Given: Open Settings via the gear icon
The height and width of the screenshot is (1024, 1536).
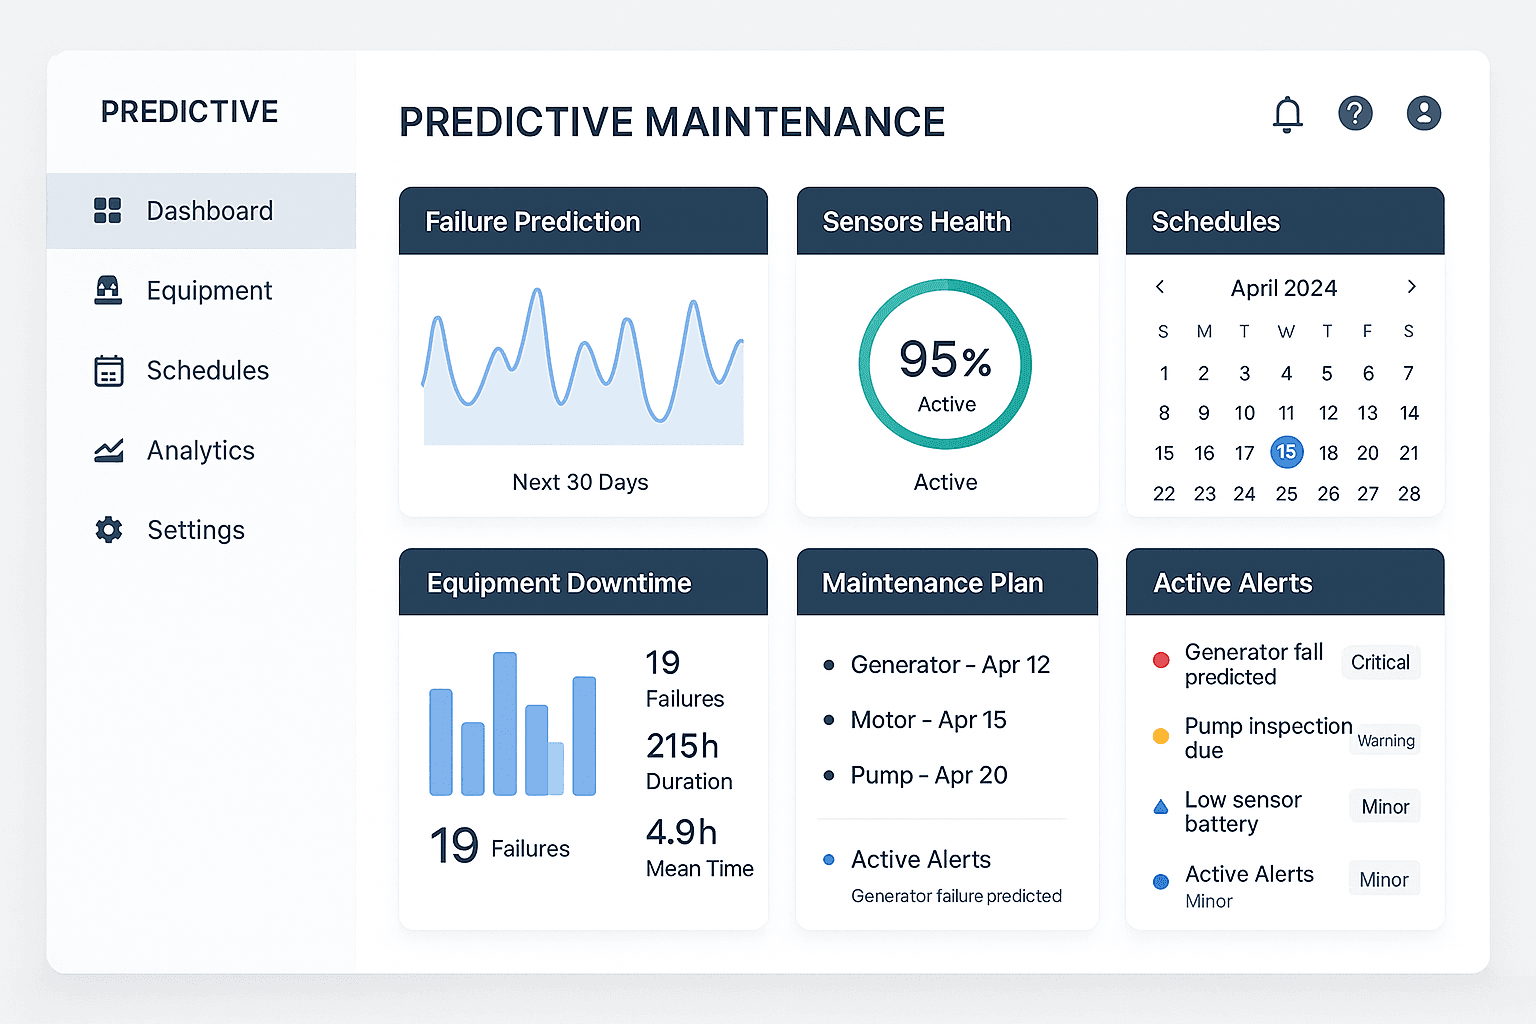Looking at the screenshot, I should coord(108,530).
